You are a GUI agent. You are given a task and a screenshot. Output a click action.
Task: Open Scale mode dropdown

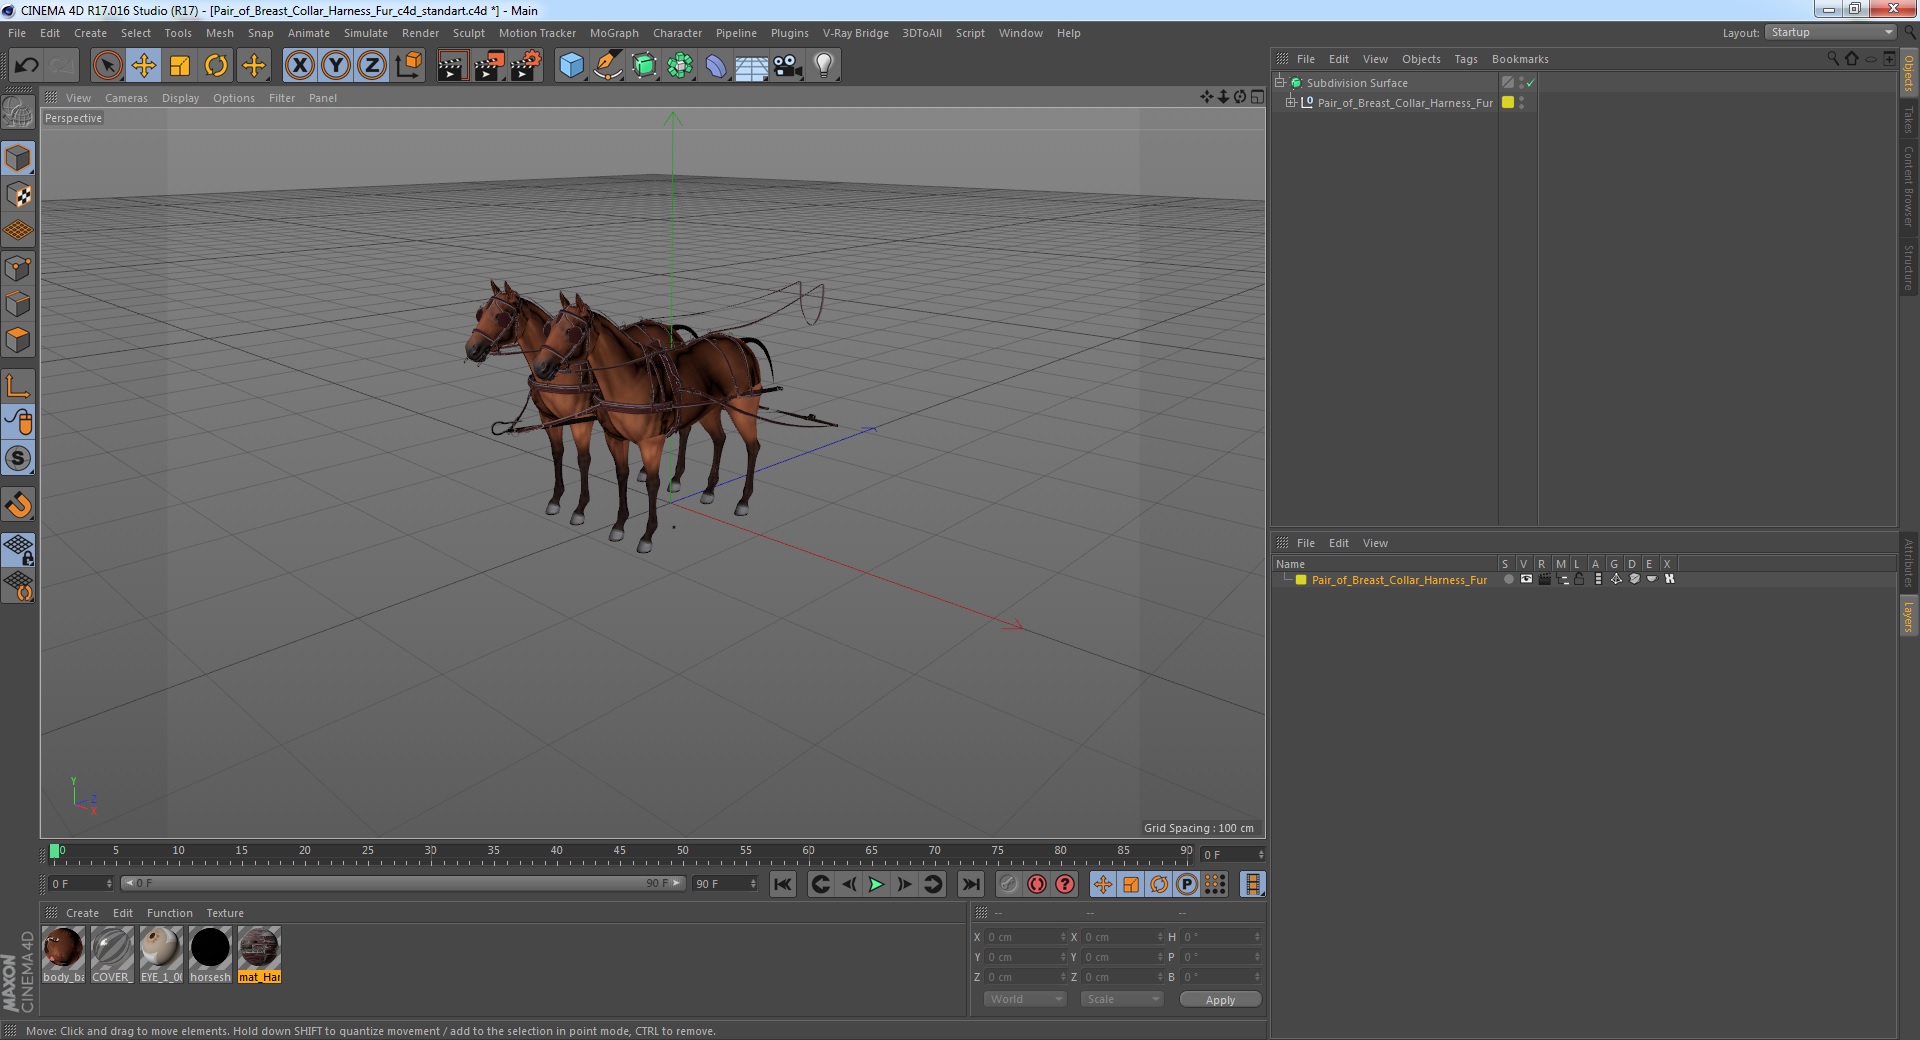(1122, 999)
